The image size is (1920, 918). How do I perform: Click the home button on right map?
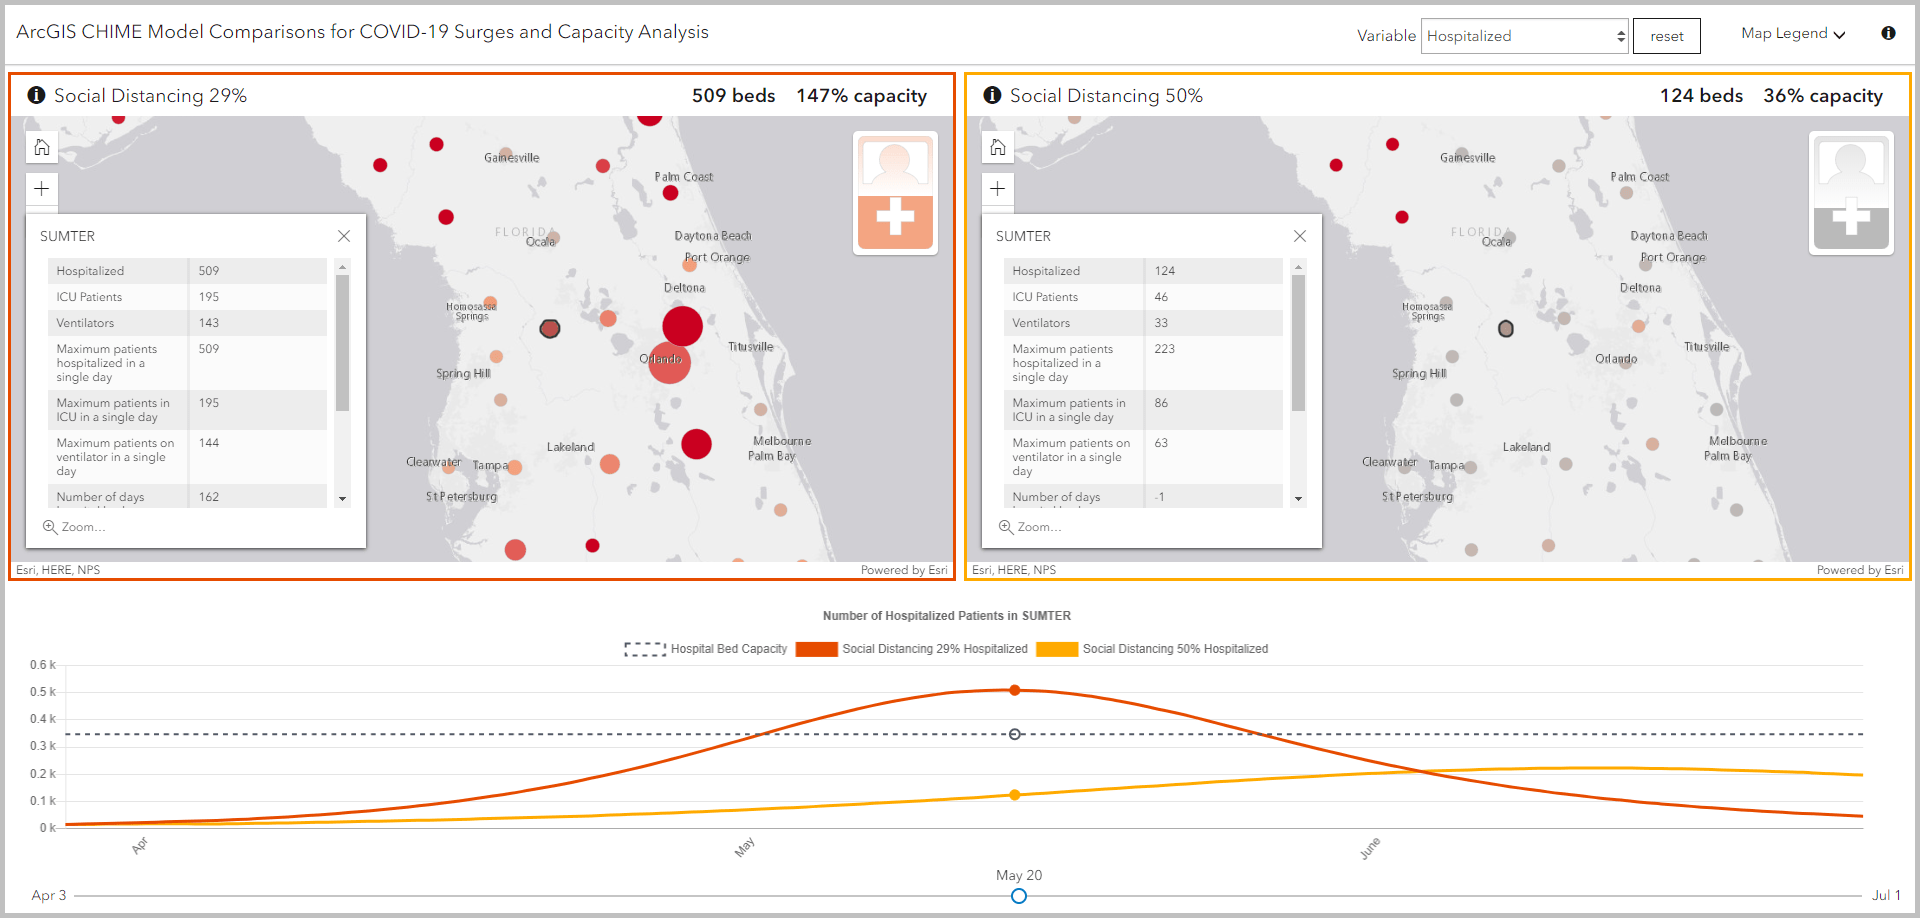click(x=998, y=148)
